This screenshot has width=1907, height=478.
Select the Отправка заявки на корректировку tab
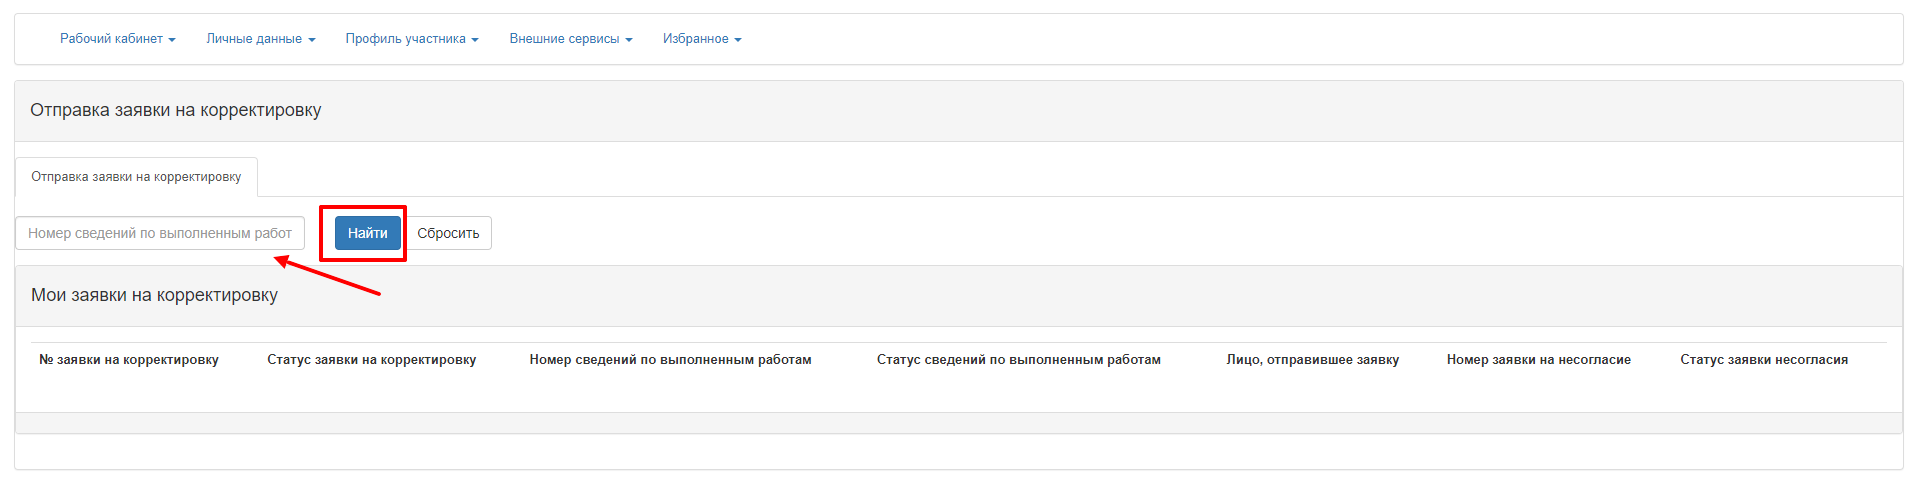136,177
